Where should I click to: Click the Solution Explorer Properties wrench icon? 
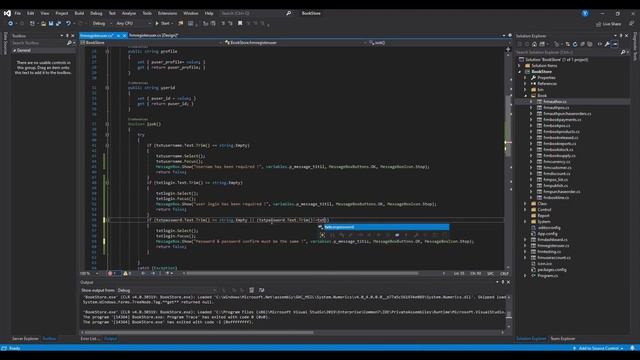[x=607, y=44]
